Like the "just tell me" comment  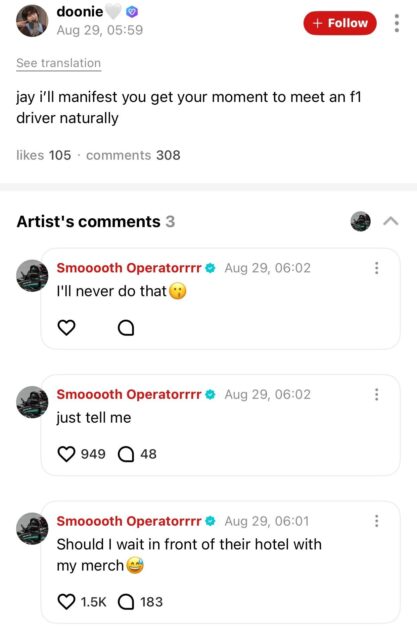(x=67, y=454)
